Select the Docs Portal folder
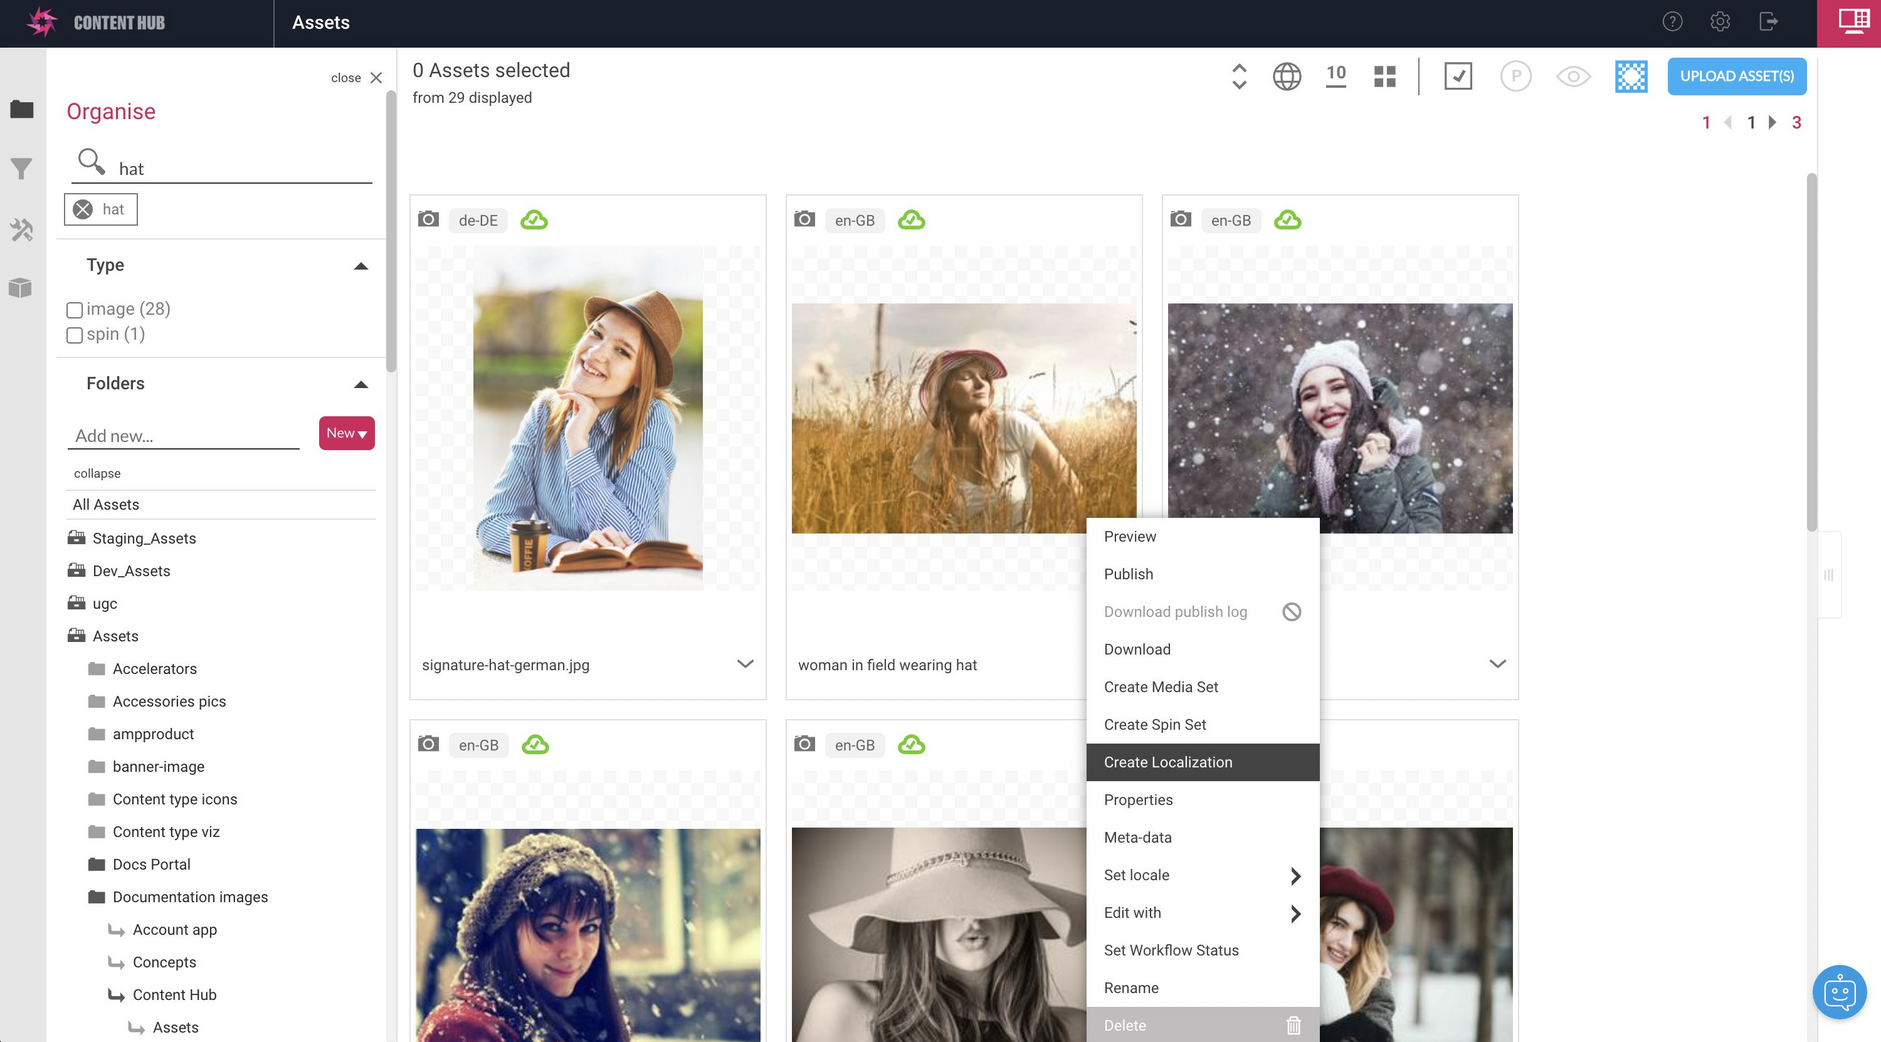Viewport: 1881px width, 1042px height. tap(151, 865)
